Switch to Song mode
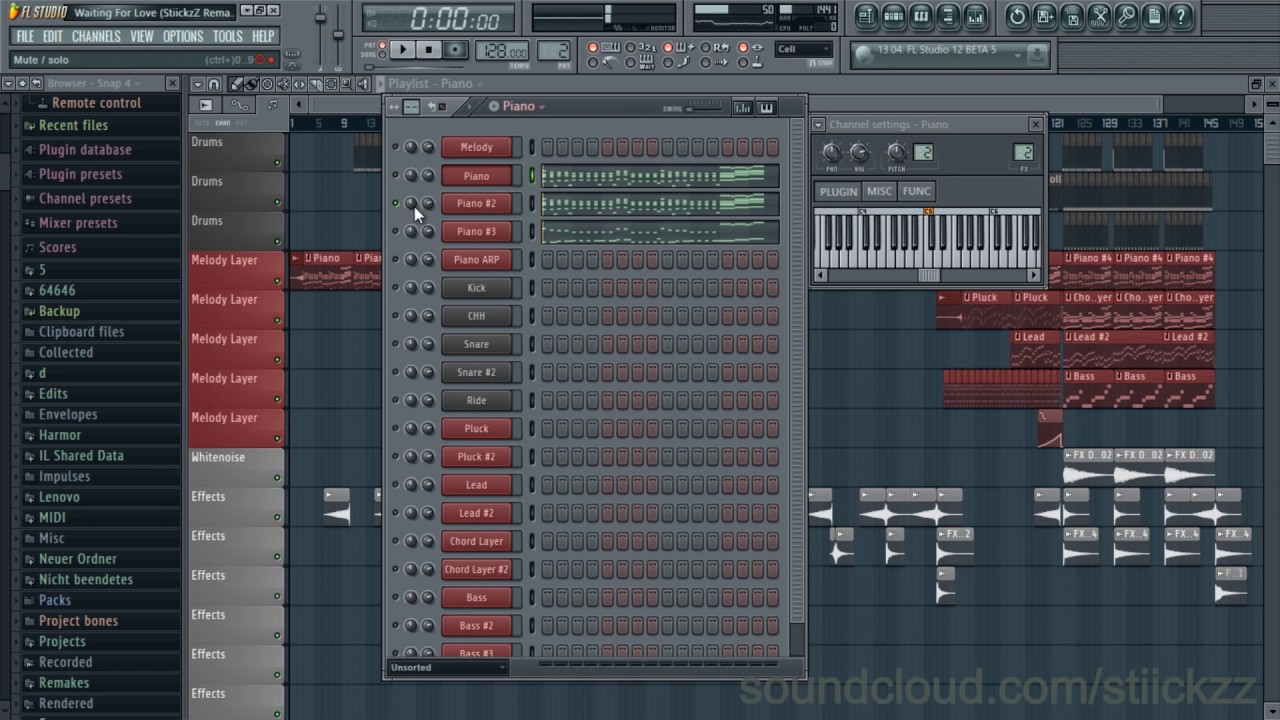 [382, 54]
